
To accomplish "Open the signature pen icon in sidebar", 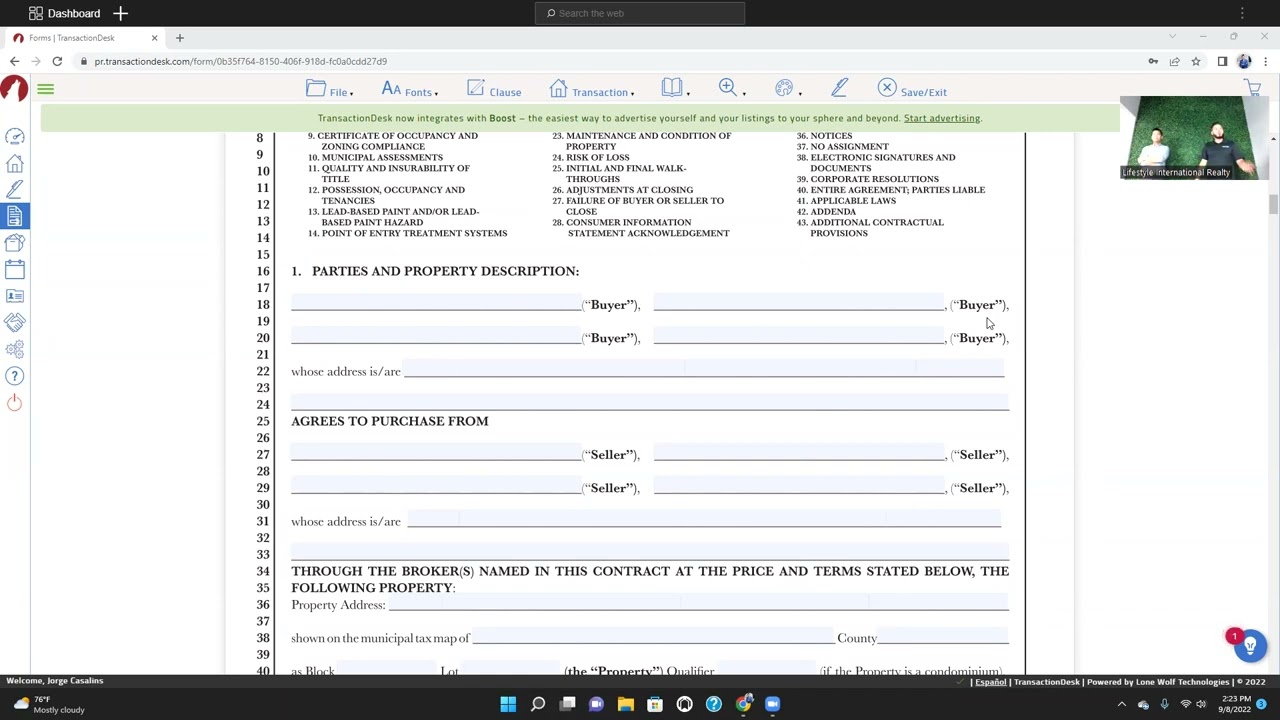I will [x=15, y=189].
